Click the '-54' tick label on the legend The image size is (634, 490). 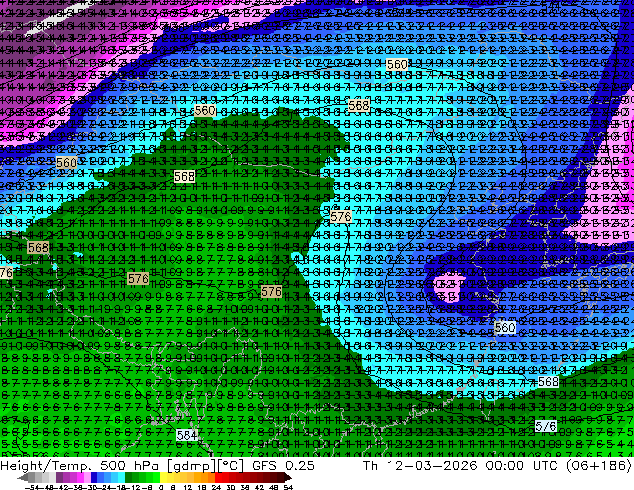coord(32,487)
